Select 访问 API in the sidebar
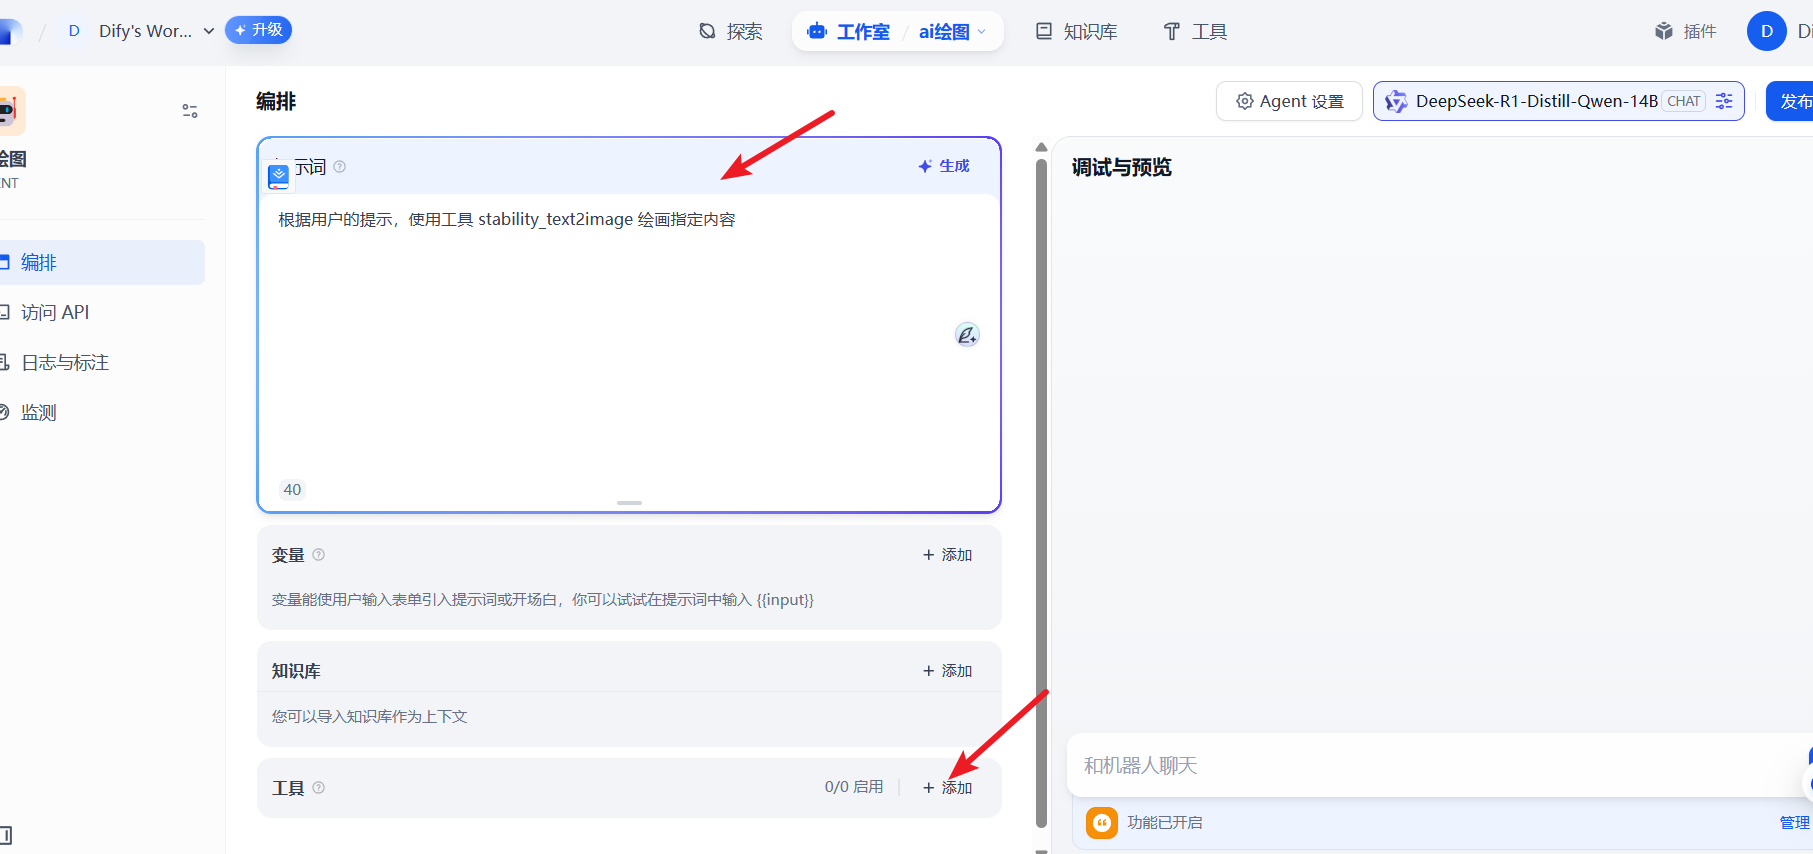1813x854 pixels. (x=55, y=312)
